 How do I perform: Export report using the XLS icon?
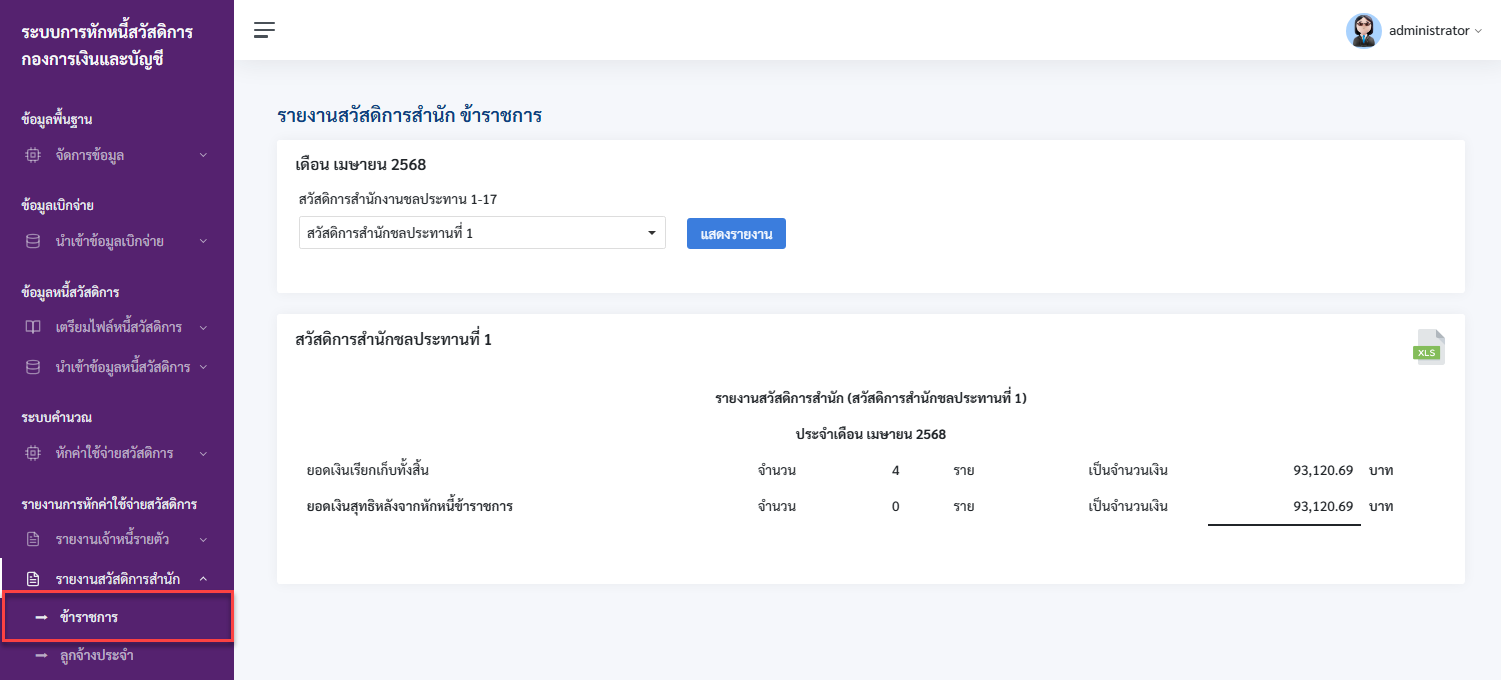point(1428,347)
